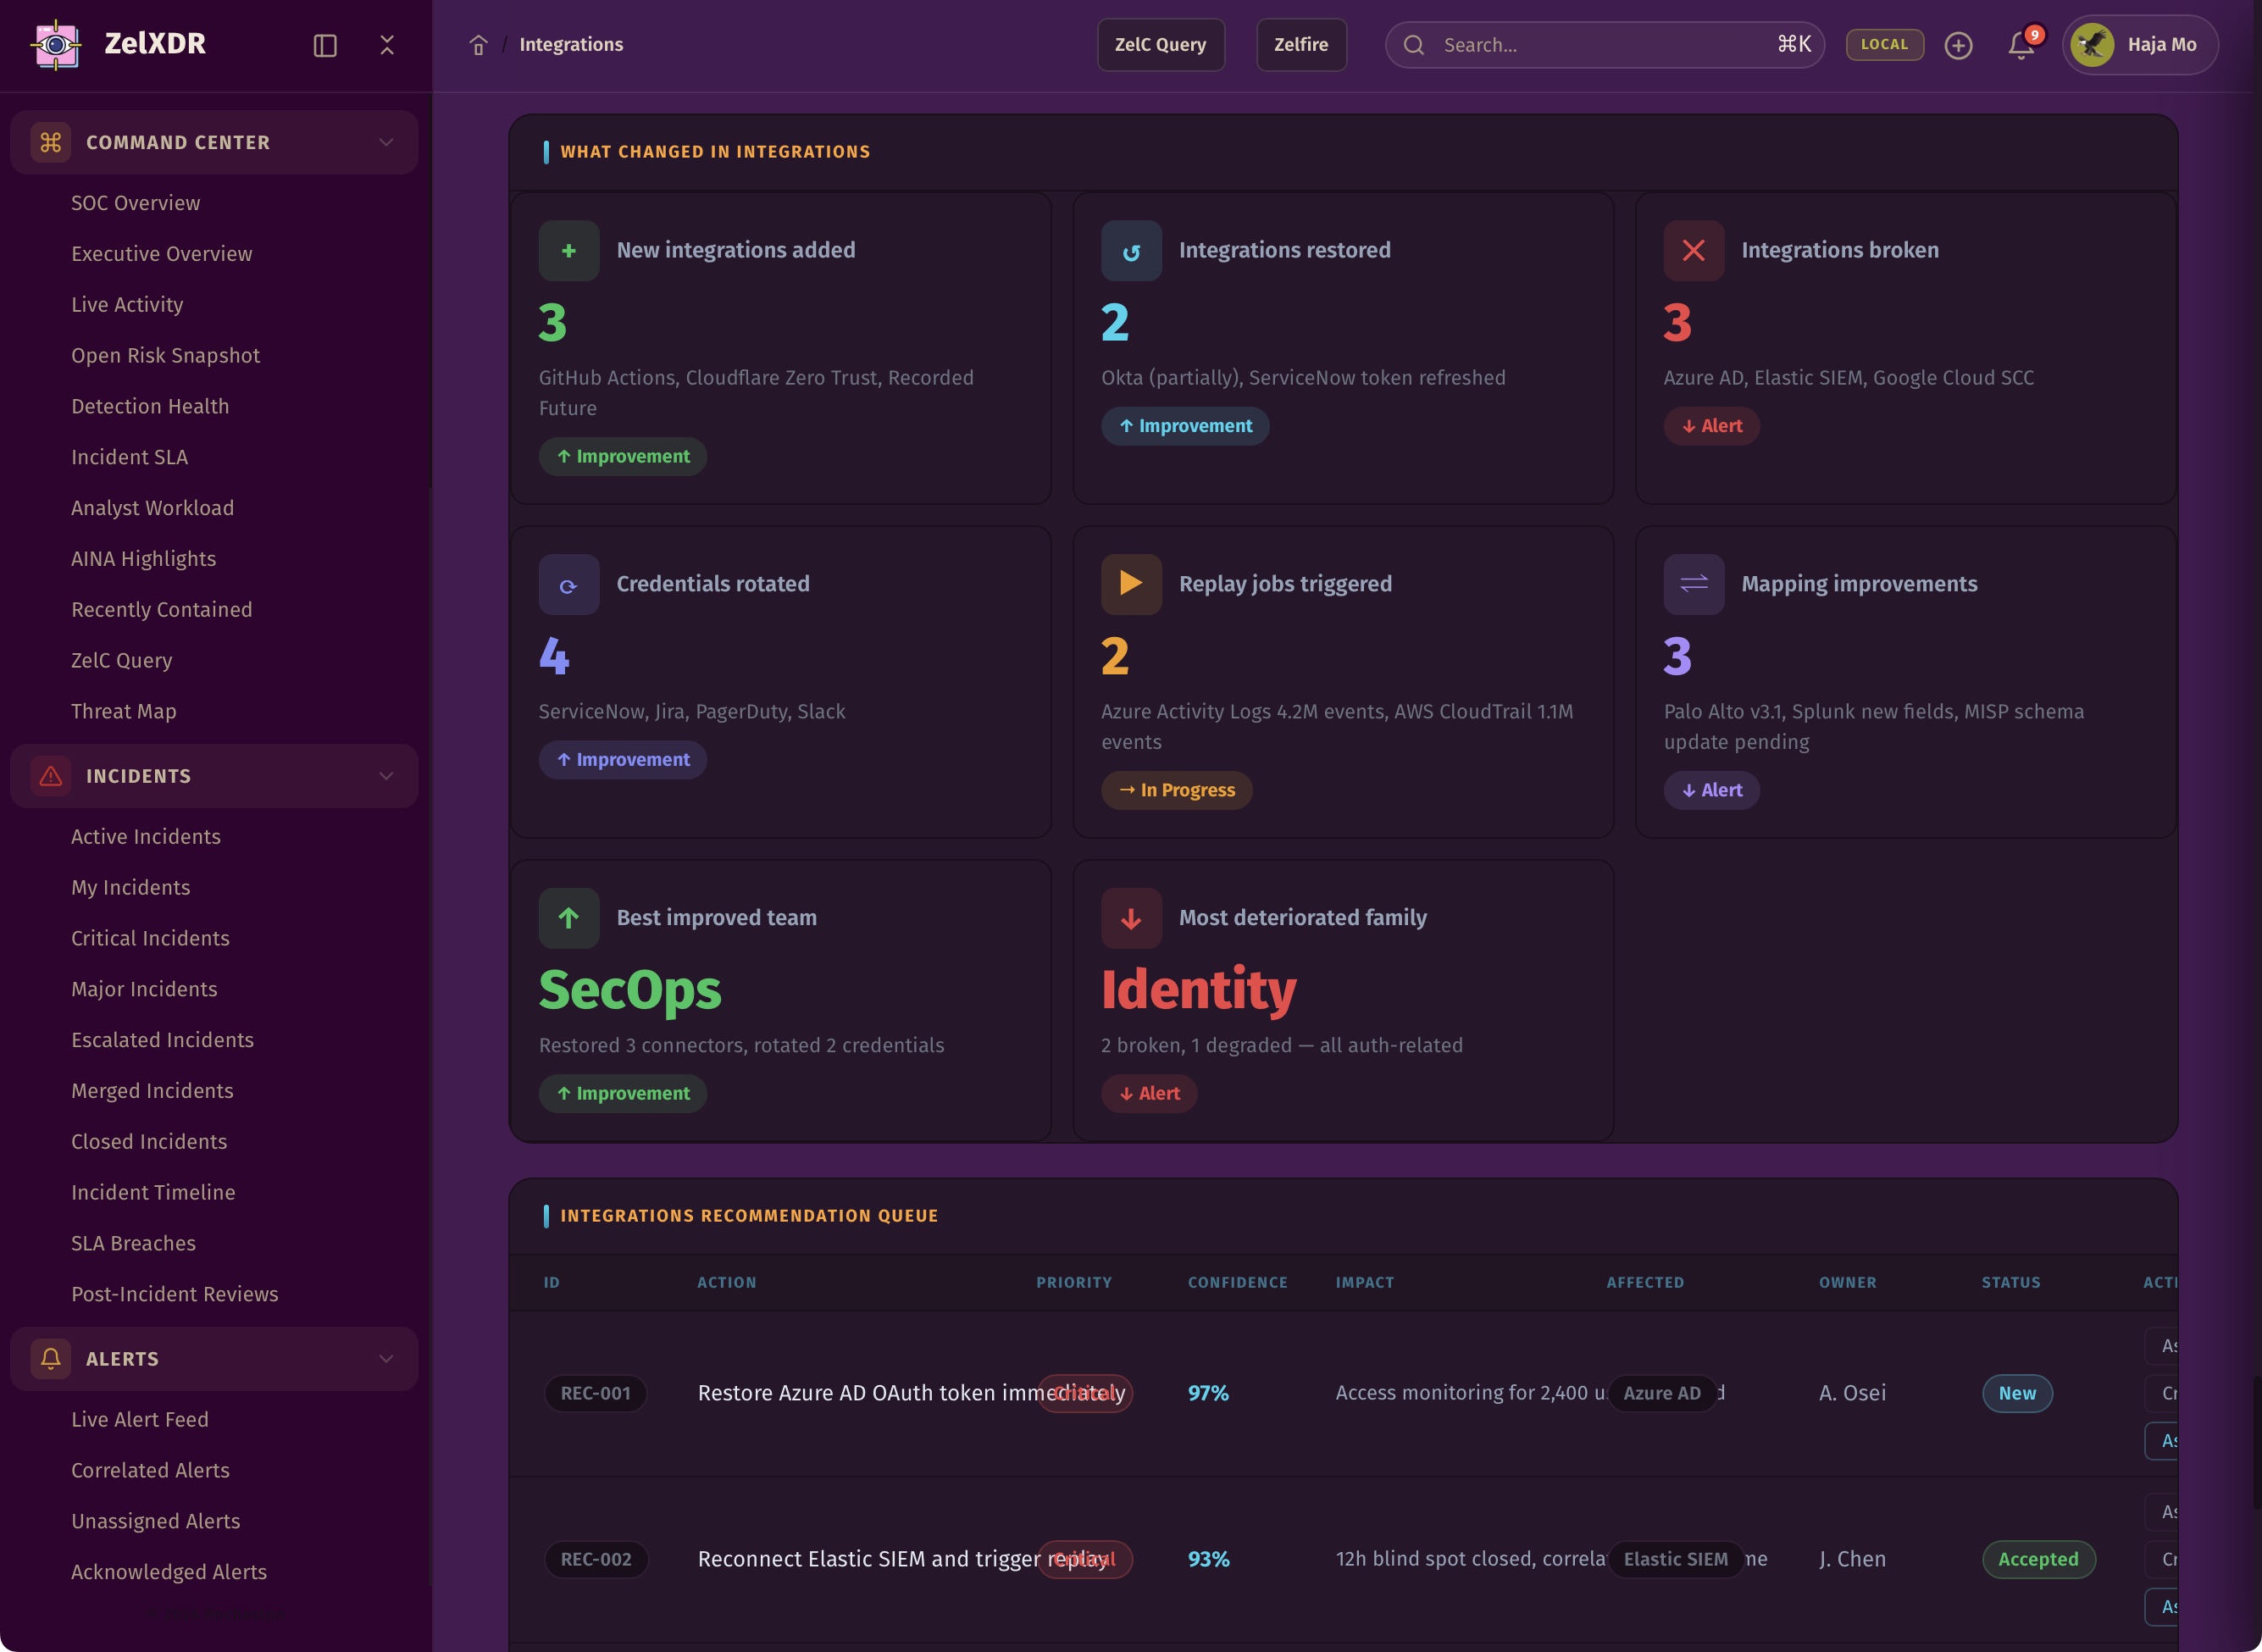The width and height of the screenshot is (2262, 1652).
Task: Collapse the Command Center section
Action: [x=386, y=142]
